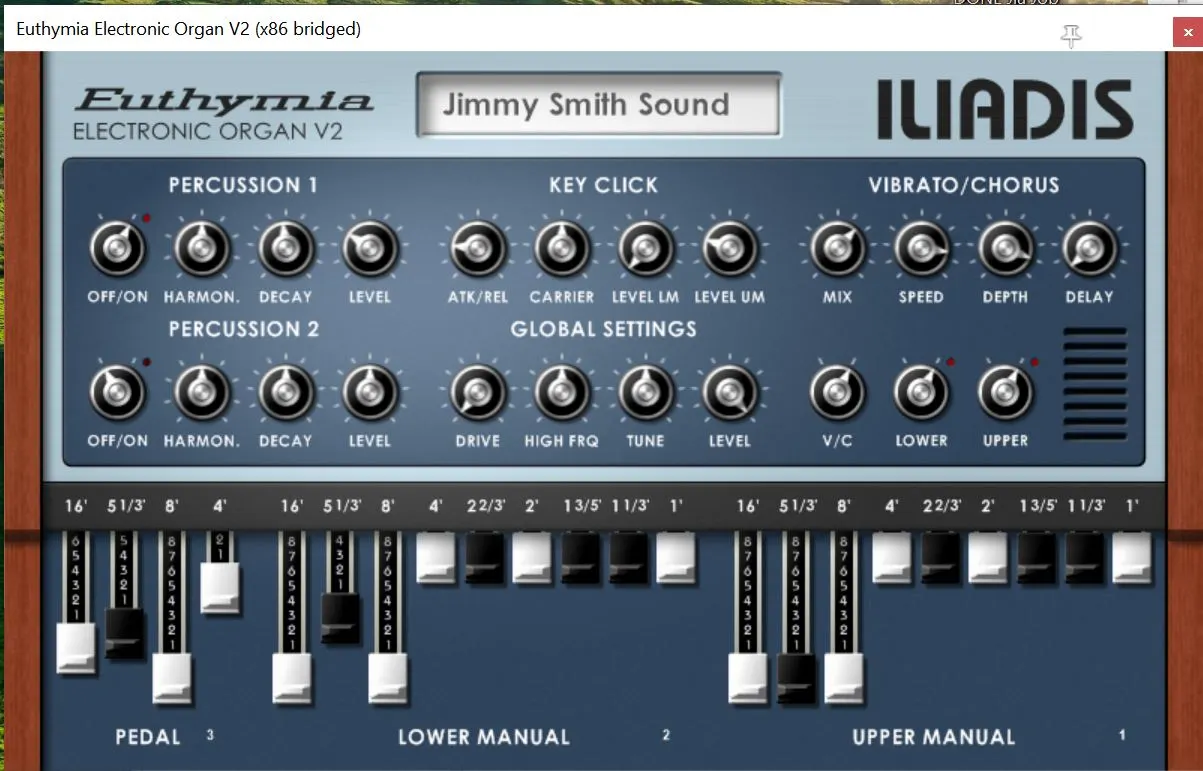Image resolution: width=1203 pixels, height=771 pixels.
Task: Click the HIGH FRQ knob
Action: (x=561, y=392)
